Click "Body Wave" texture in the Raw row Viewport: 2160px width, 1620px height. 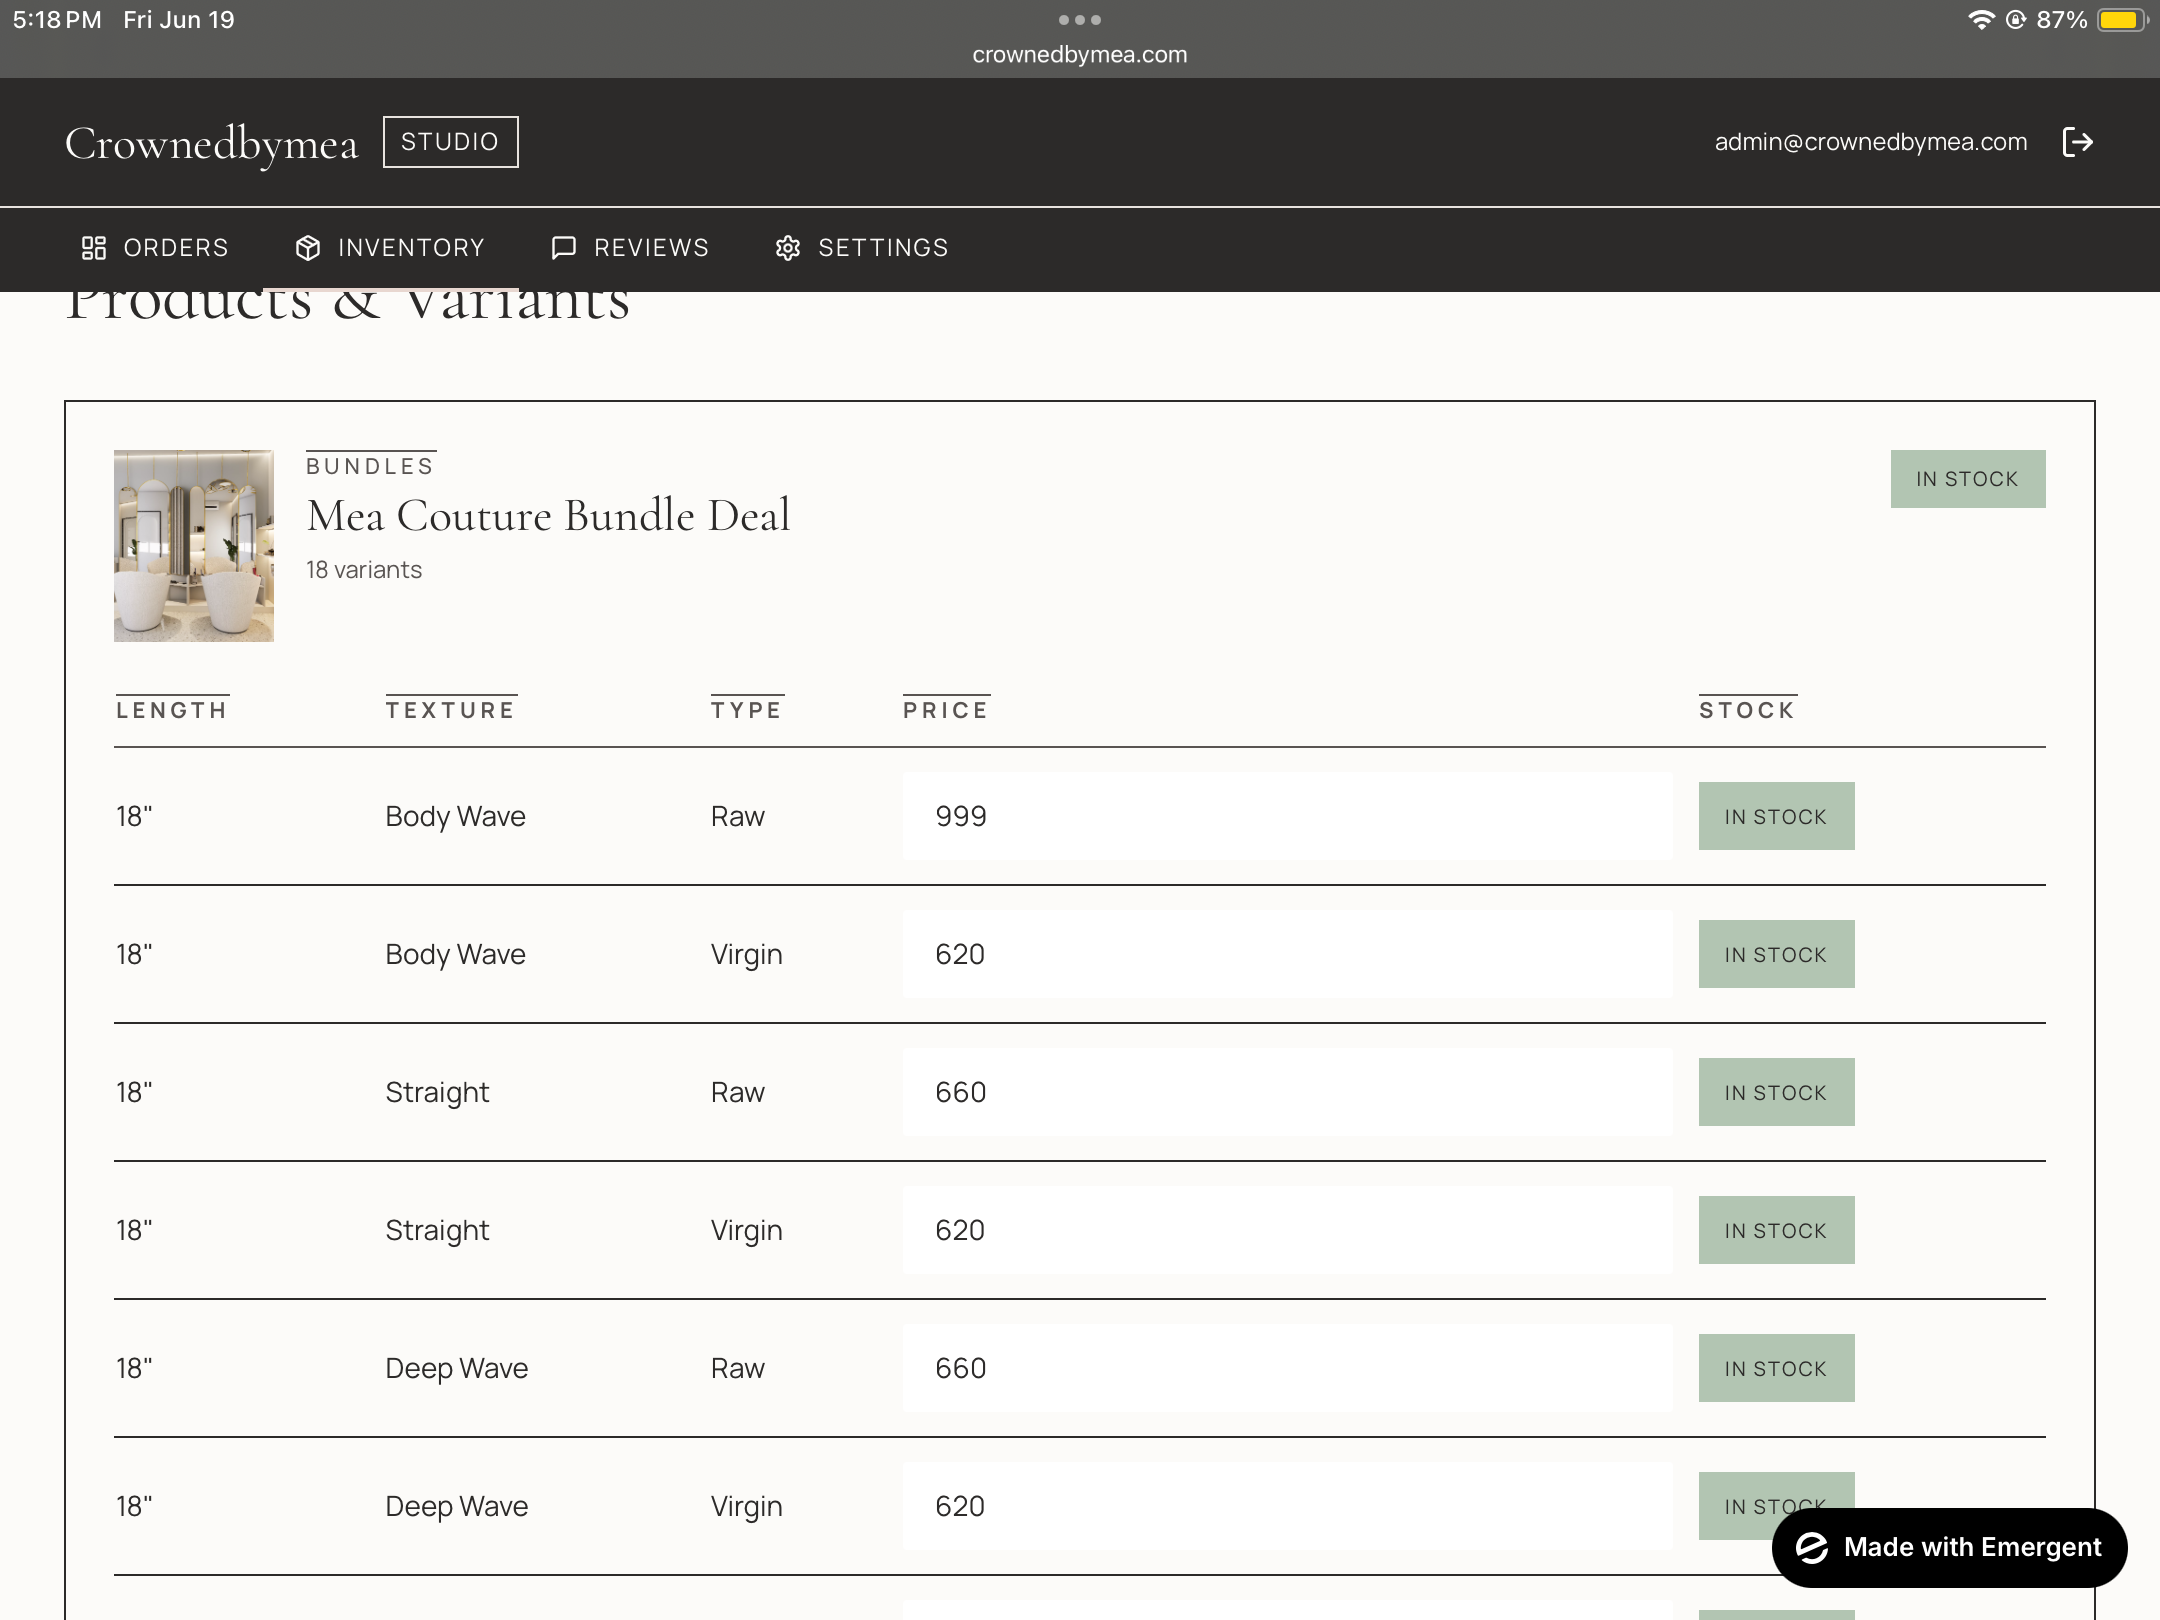click(x=456, y=816)
